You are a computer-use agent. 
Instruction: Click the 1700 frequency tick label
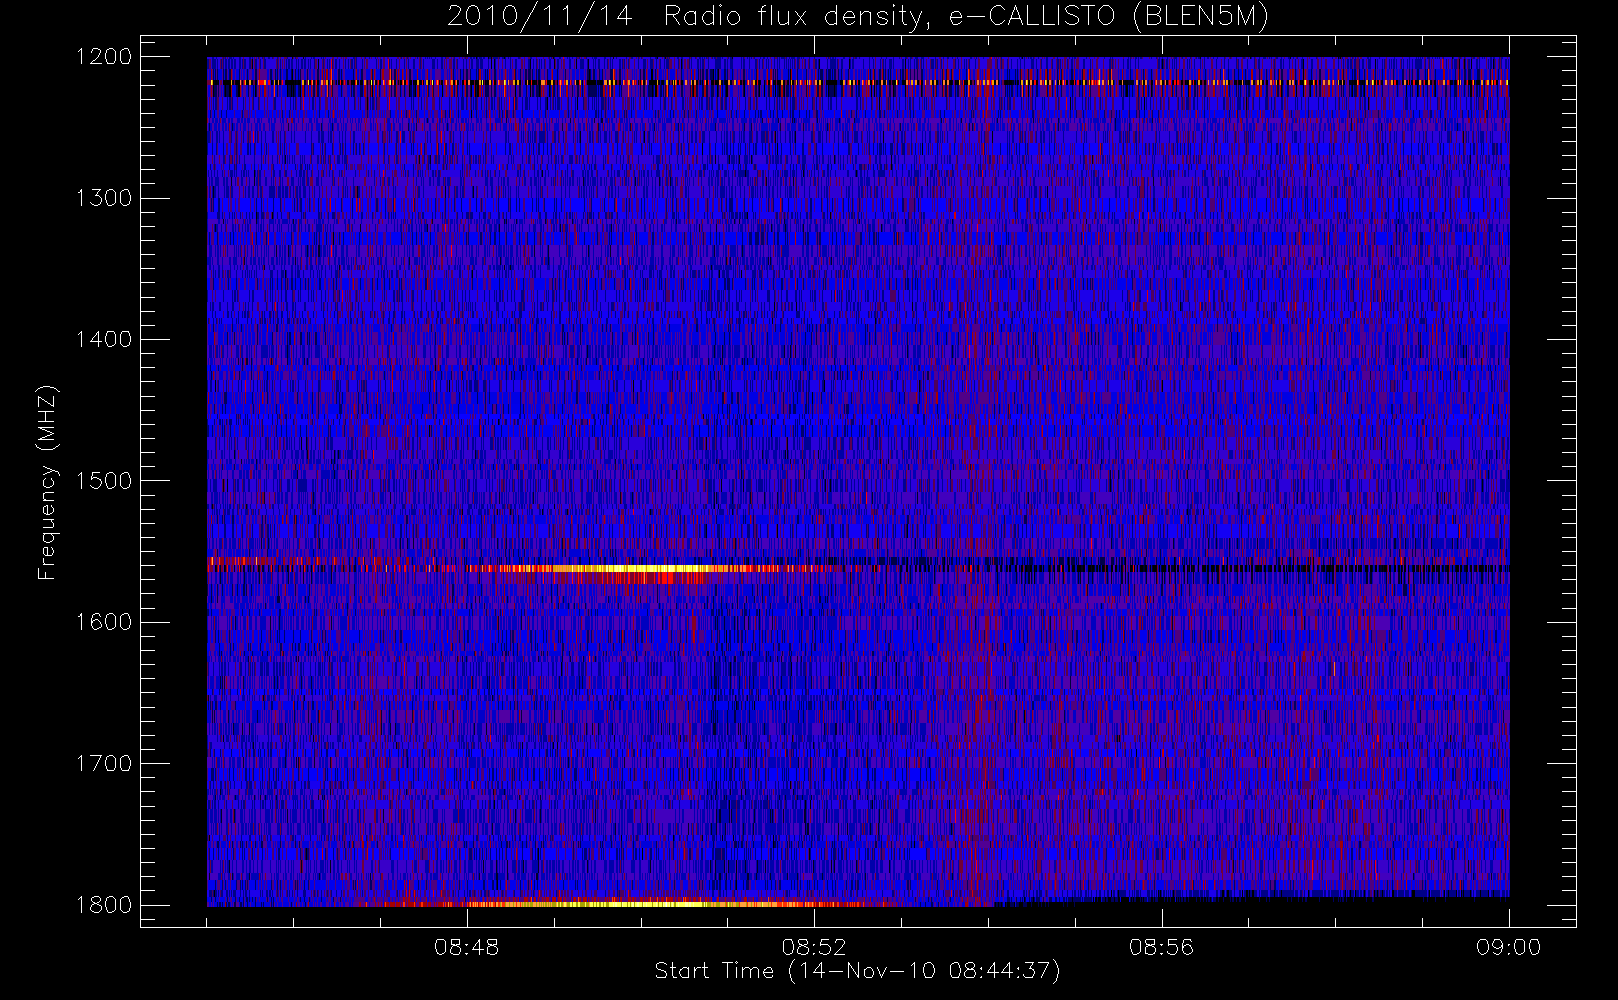pyautogui.click(x=104, y=763)
